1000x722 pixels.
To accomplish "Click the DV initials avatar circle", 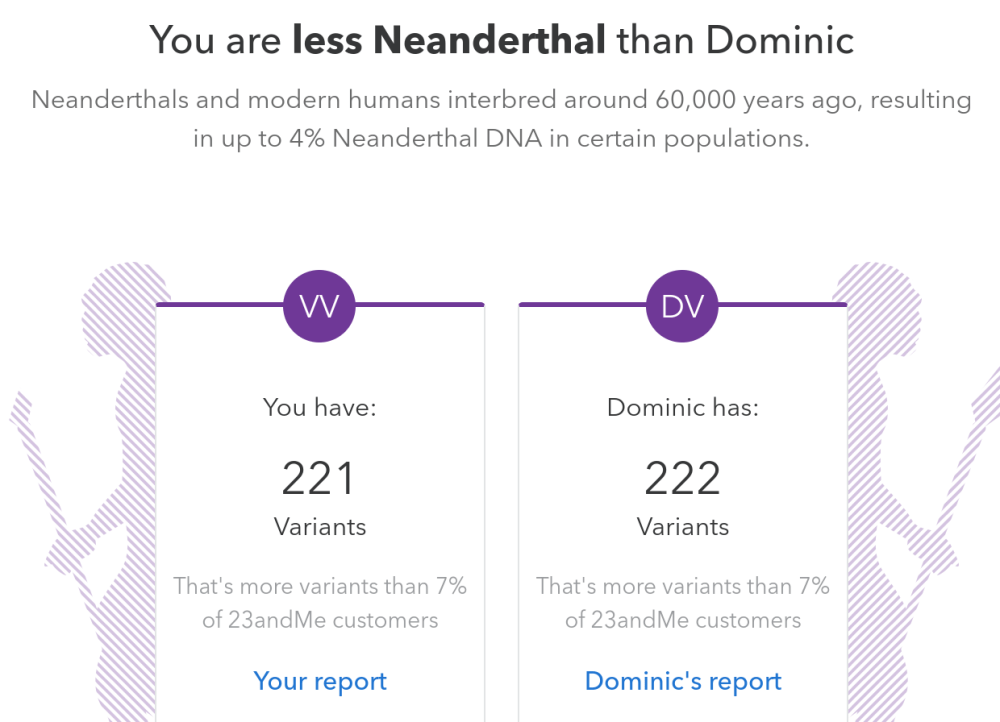I will tap(683, 306).
